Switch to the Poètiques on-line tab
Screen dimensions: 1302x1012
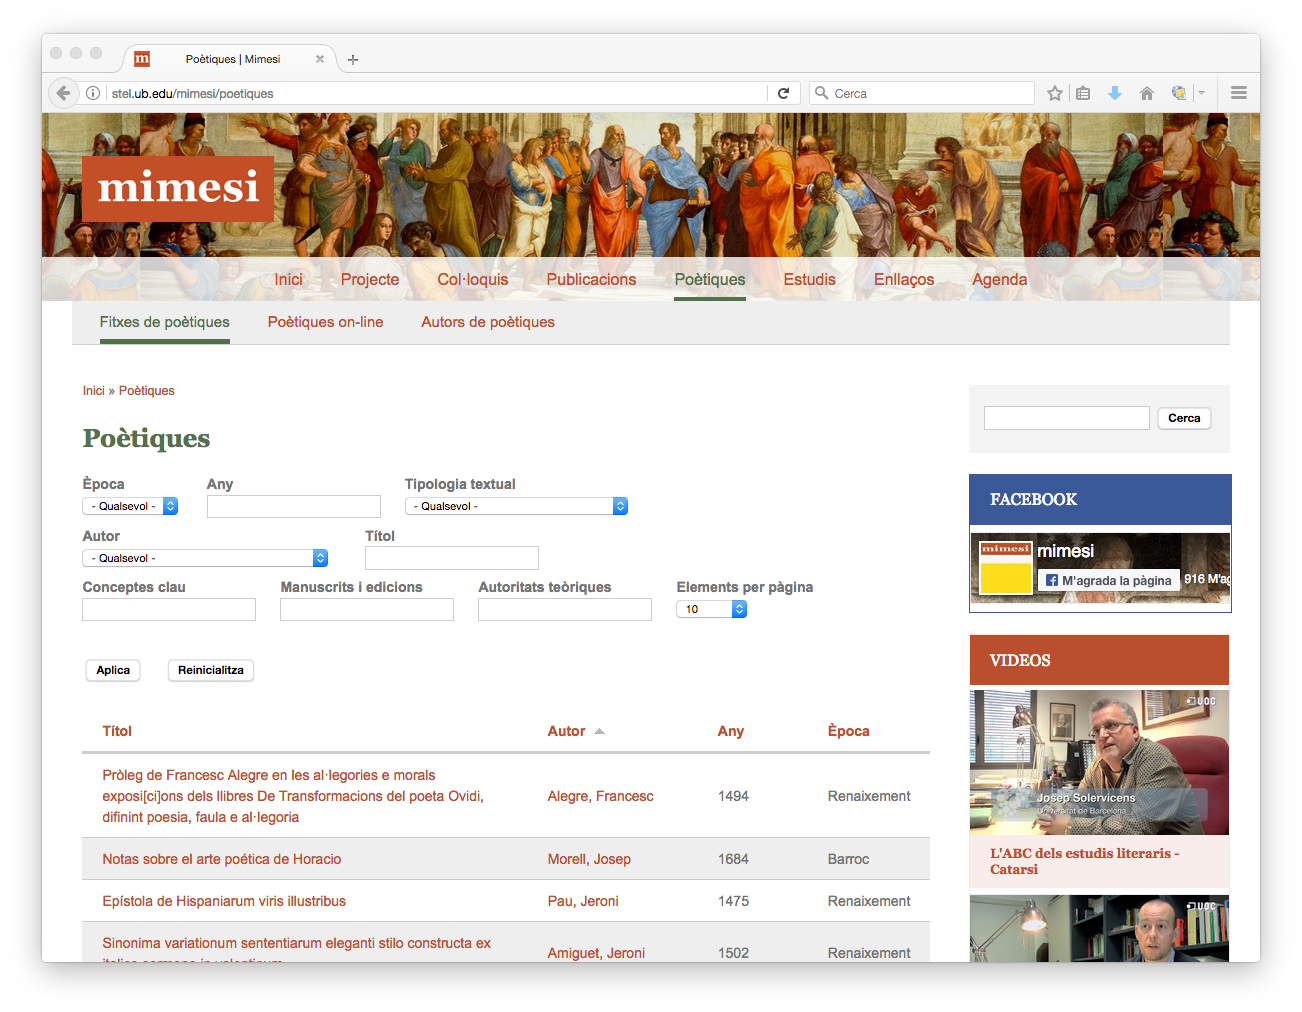point(325,322)
